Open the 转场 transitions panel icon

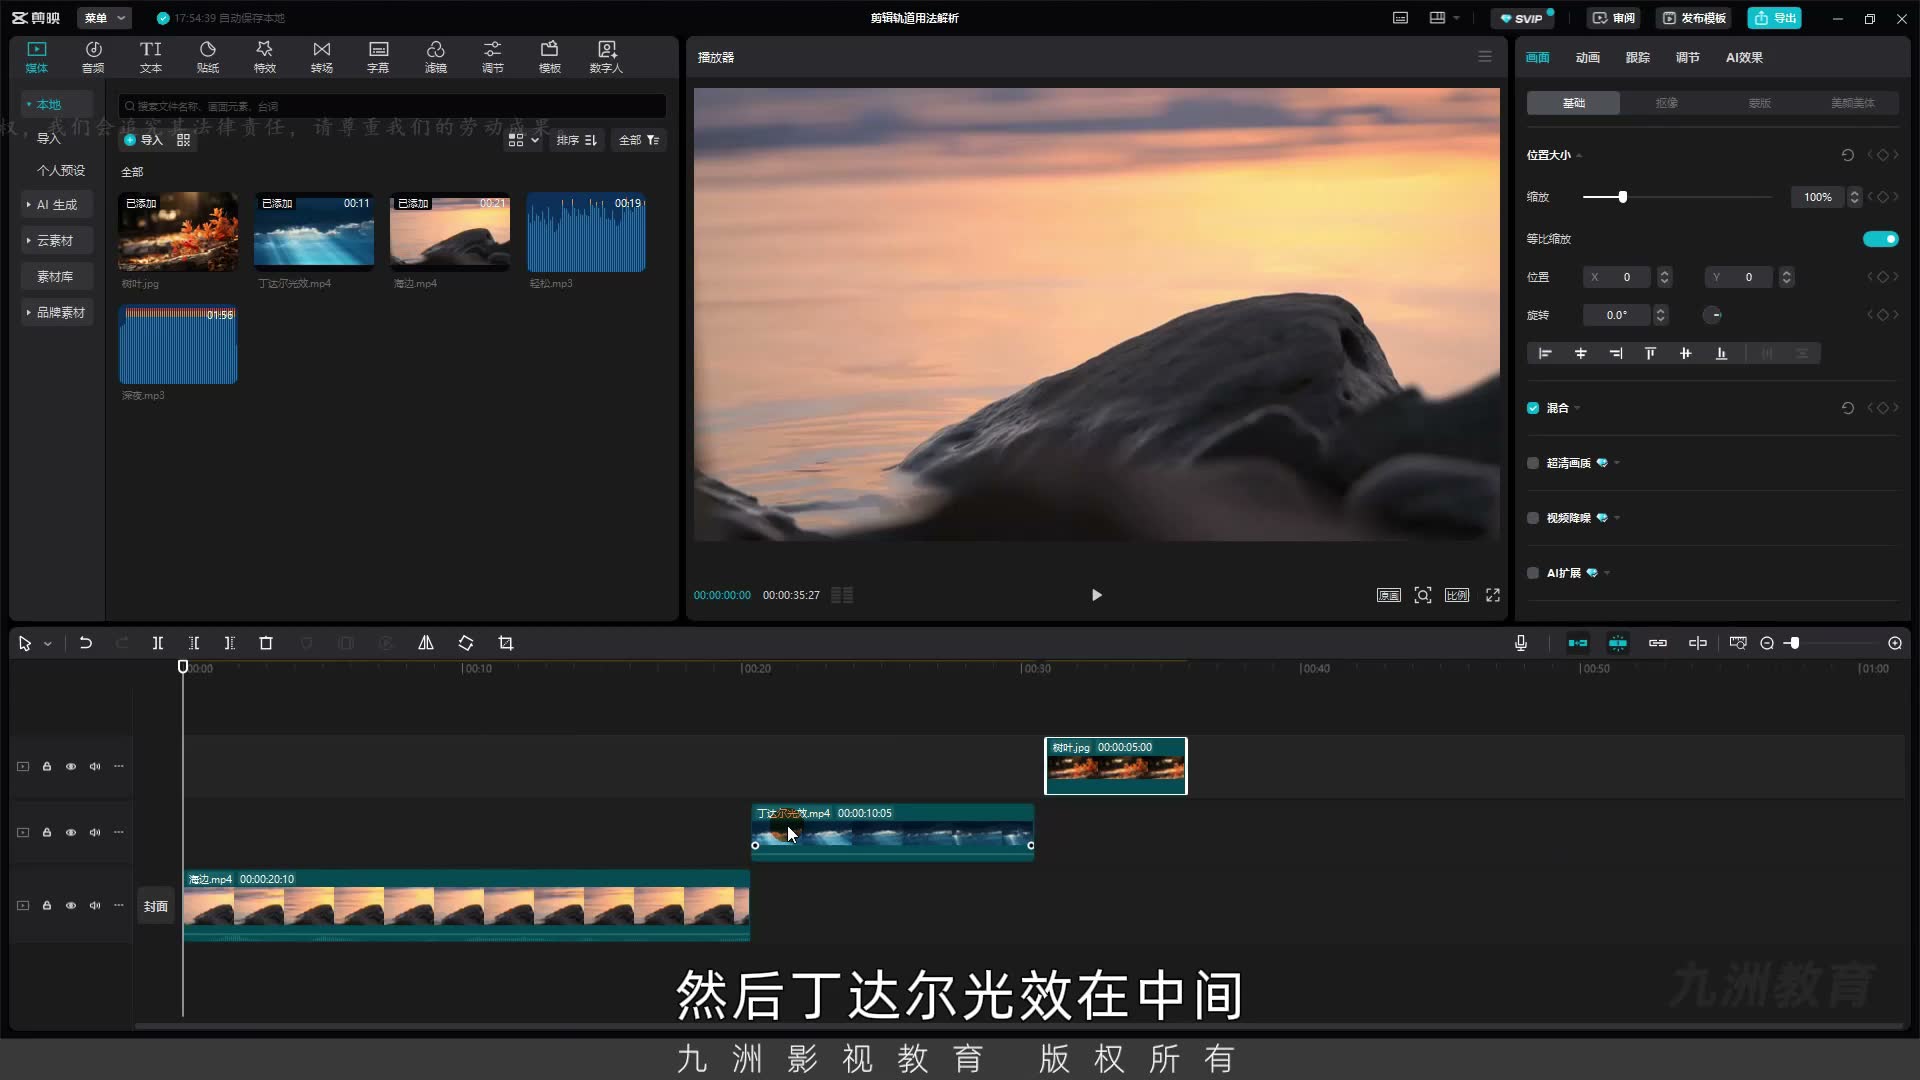(321, 57)
